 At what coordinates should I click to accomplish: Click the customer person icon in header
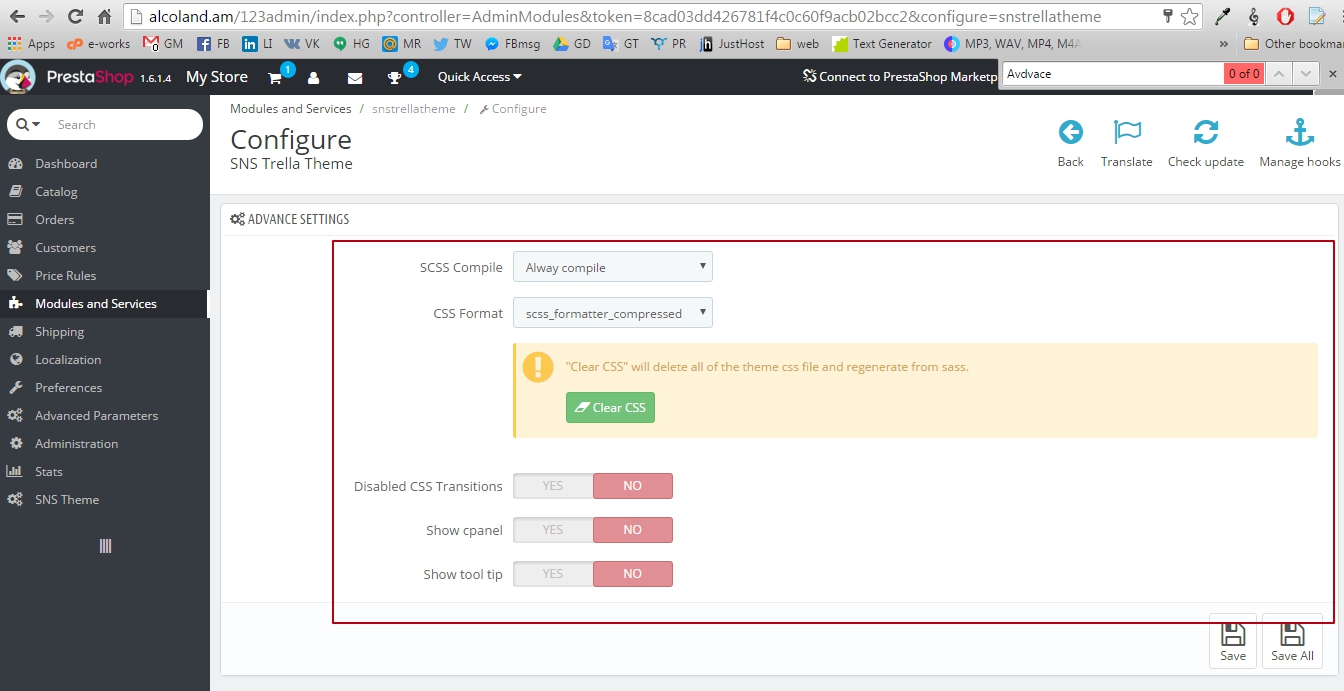click(x=314, y=78)
